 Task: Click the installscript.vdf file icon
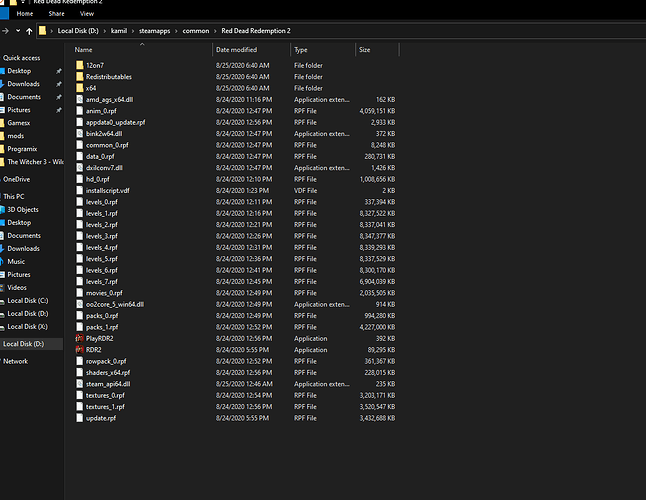[x=80, y=190]
